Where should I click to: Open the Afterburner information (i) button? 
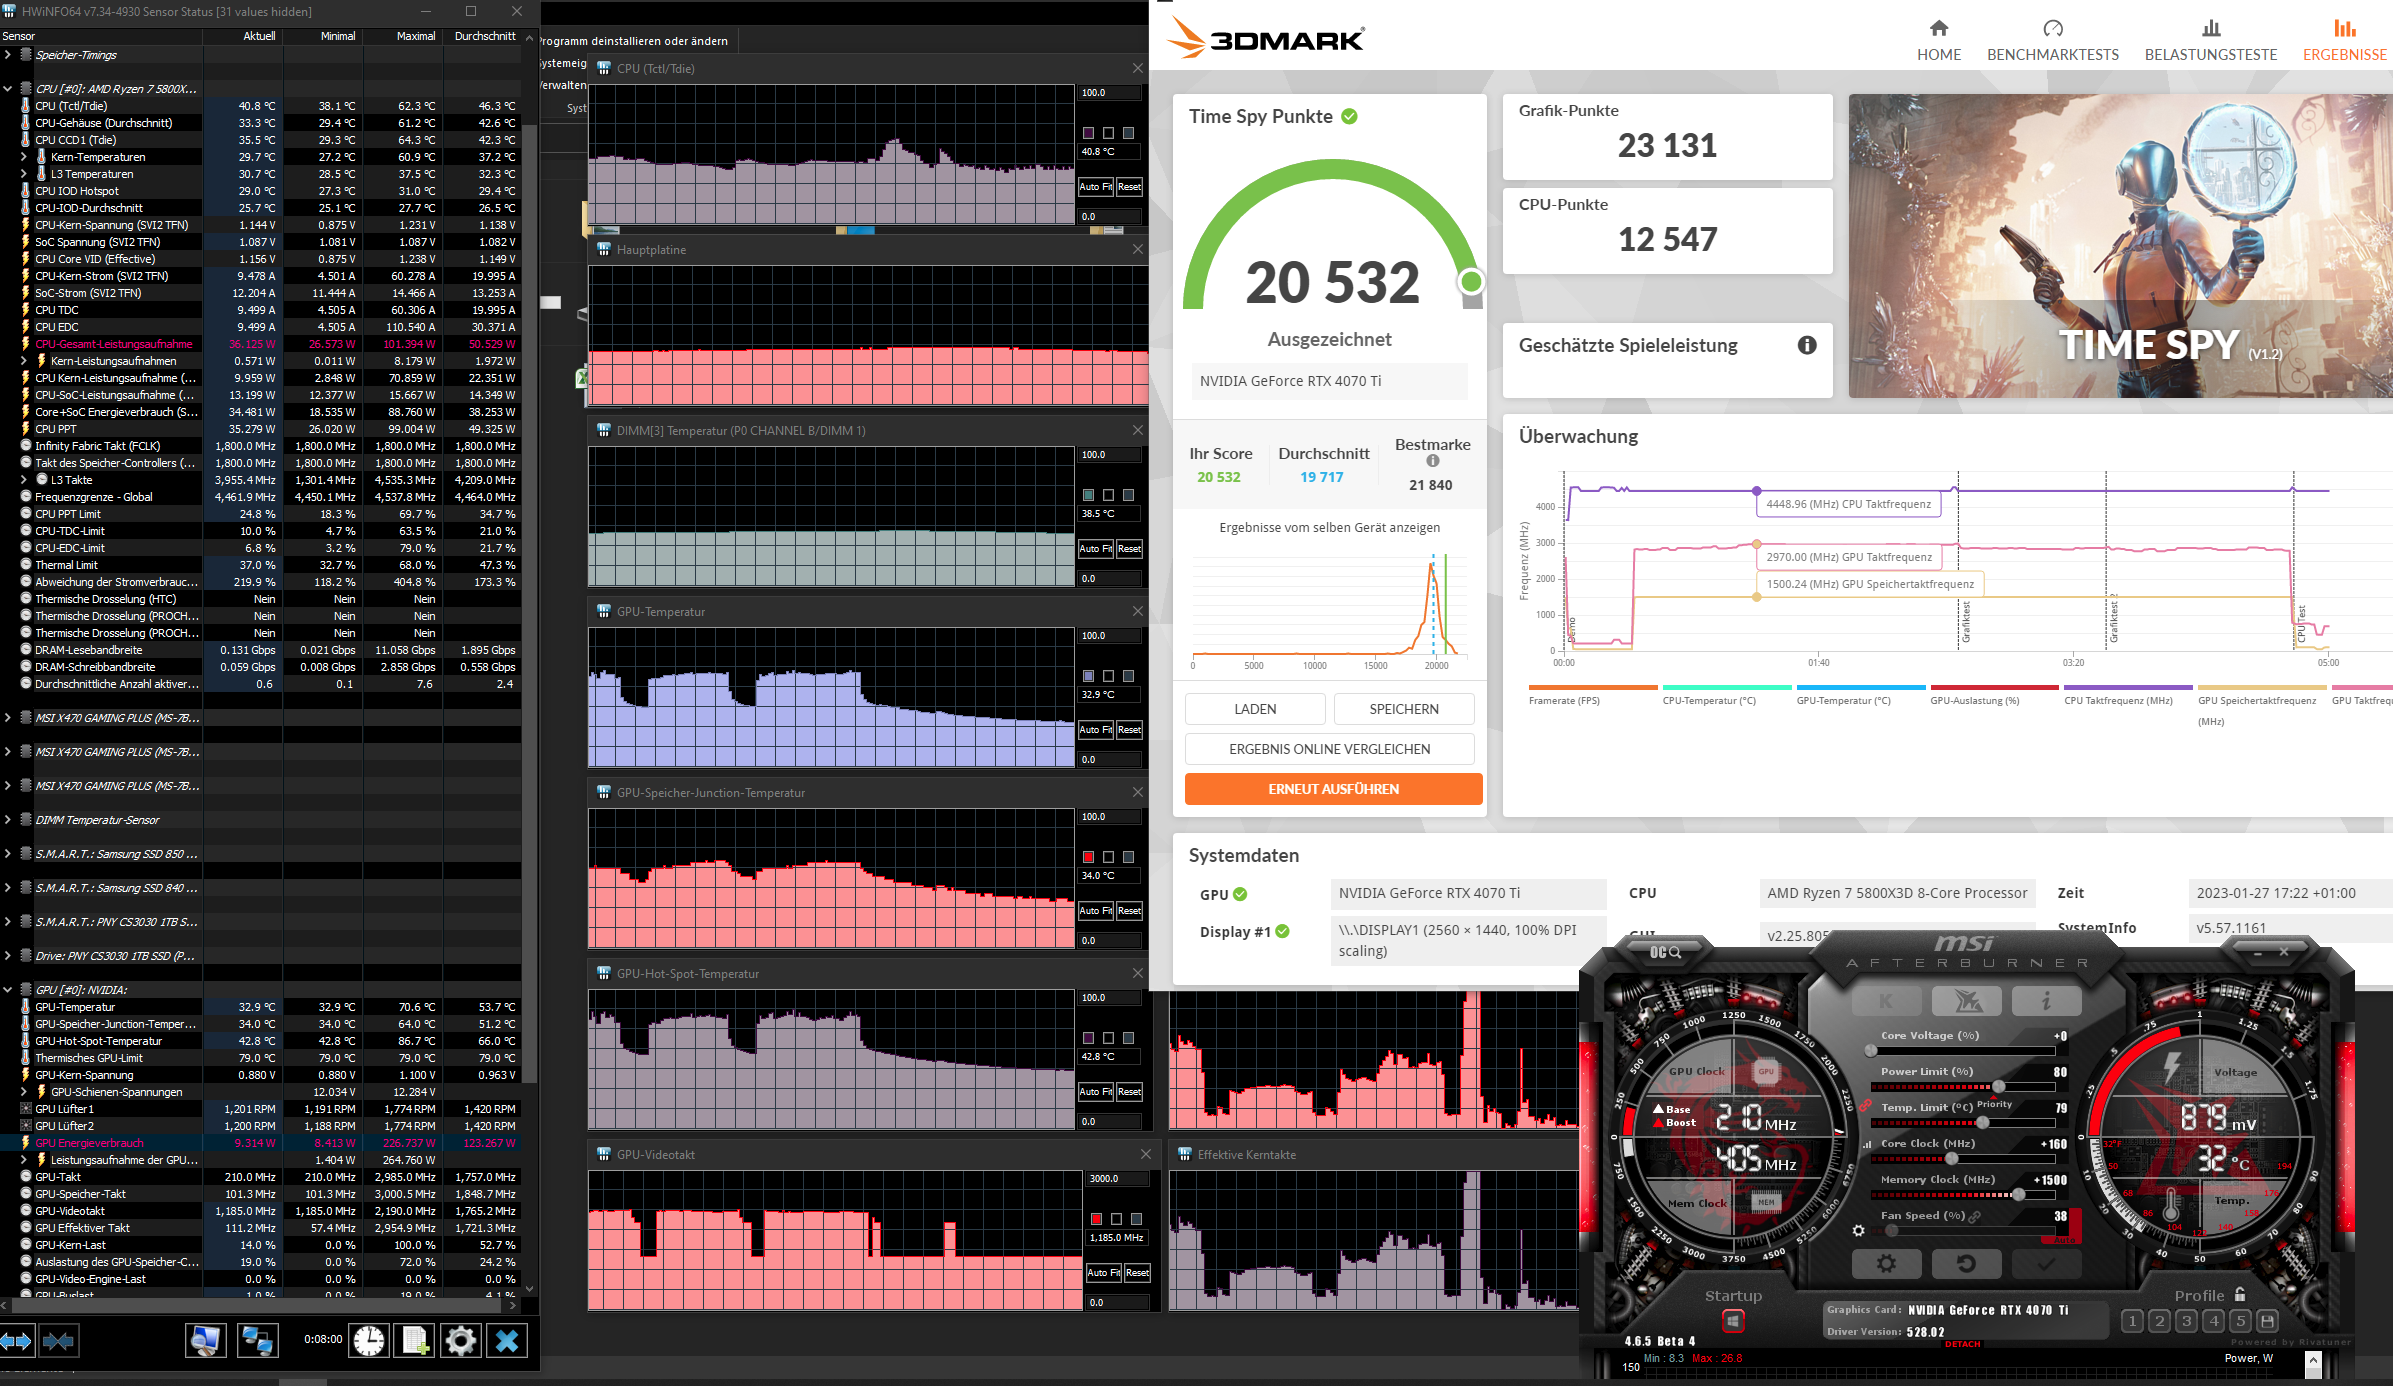2046,1000
